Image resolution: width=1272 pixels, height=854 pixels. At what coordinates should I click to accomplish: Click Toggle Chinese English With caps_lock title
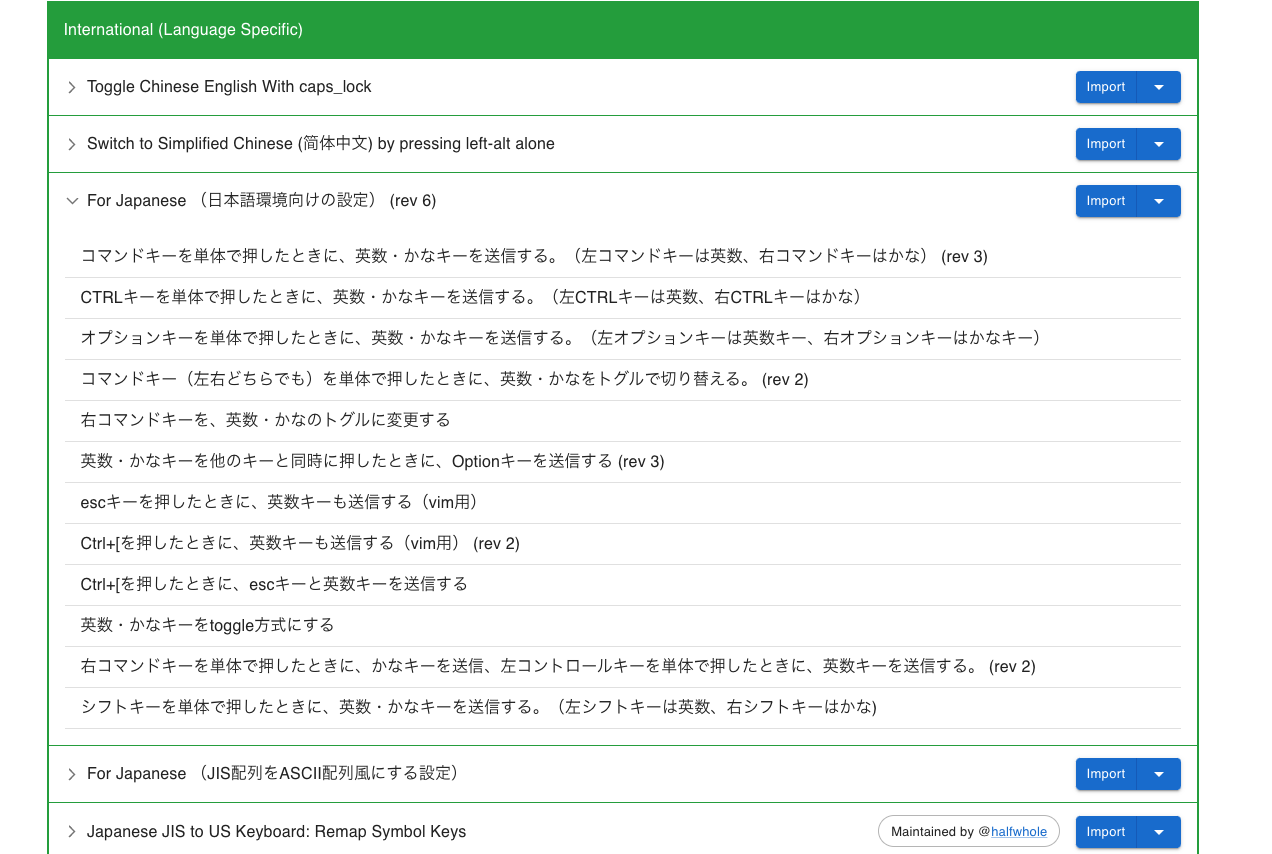[x=229, y=87]
